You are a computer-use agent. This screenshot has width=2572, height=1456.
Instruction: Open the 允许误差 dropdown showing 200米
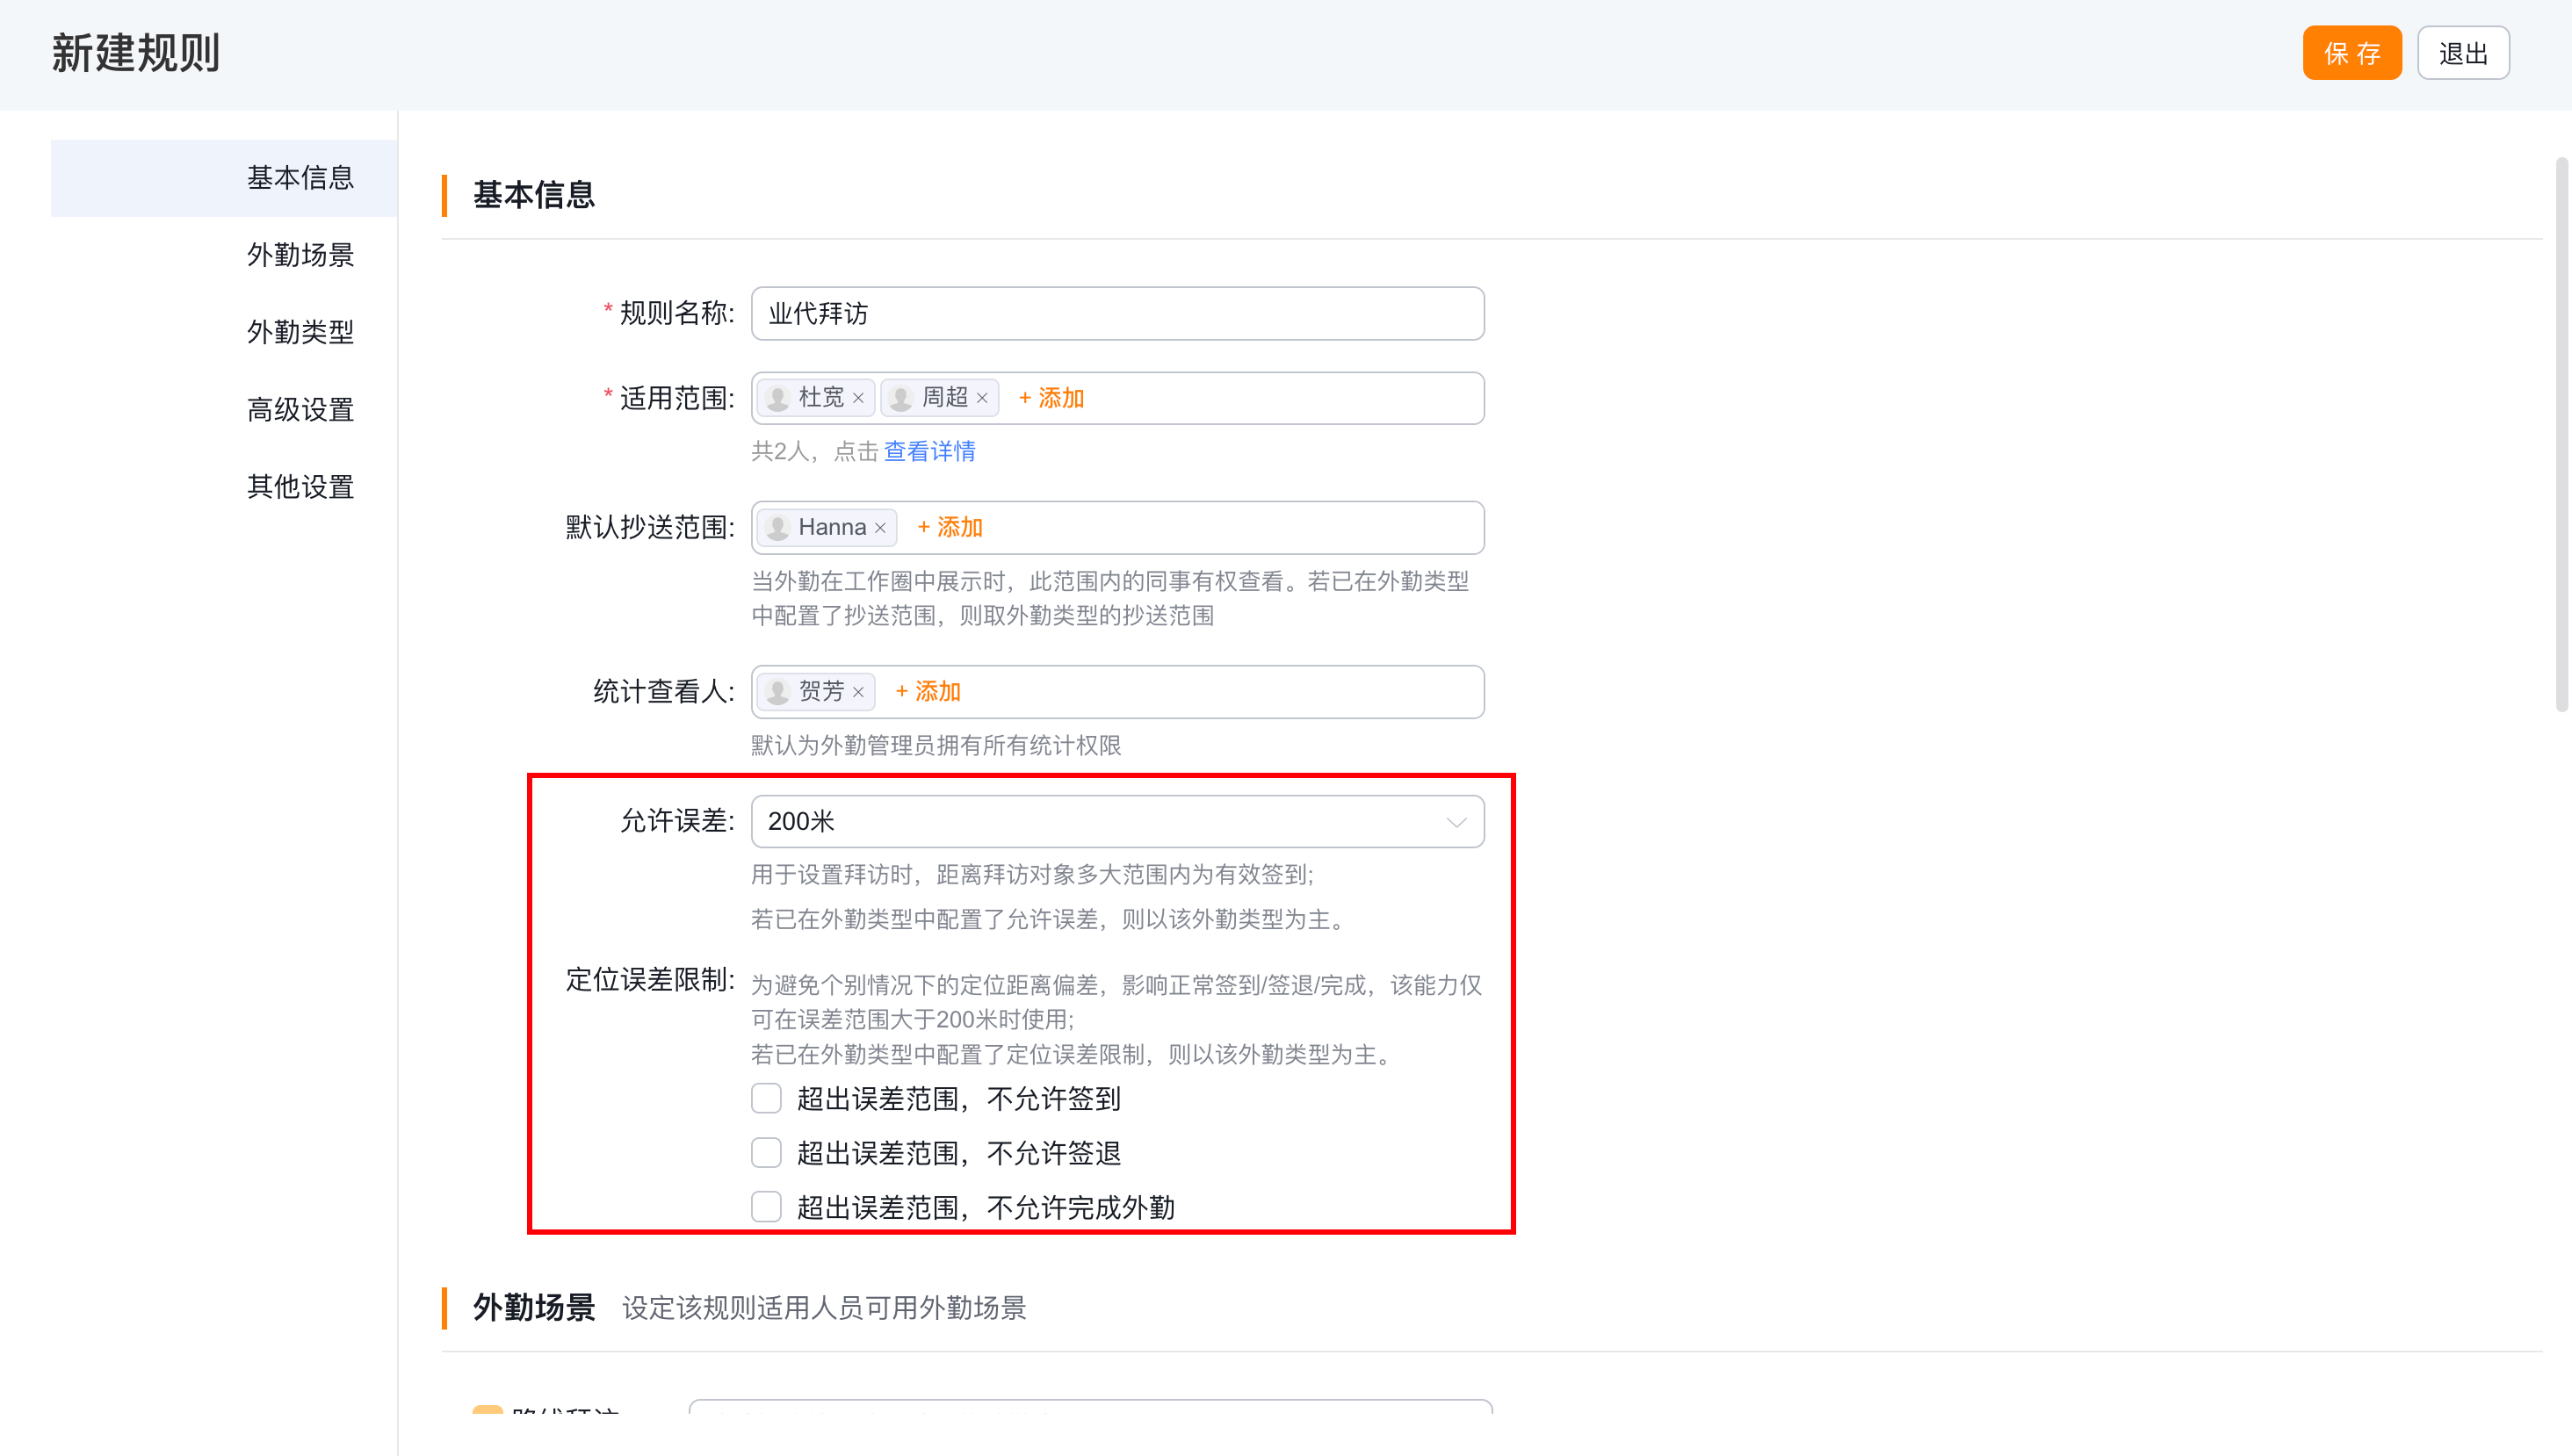click(x=1117, y=822)
